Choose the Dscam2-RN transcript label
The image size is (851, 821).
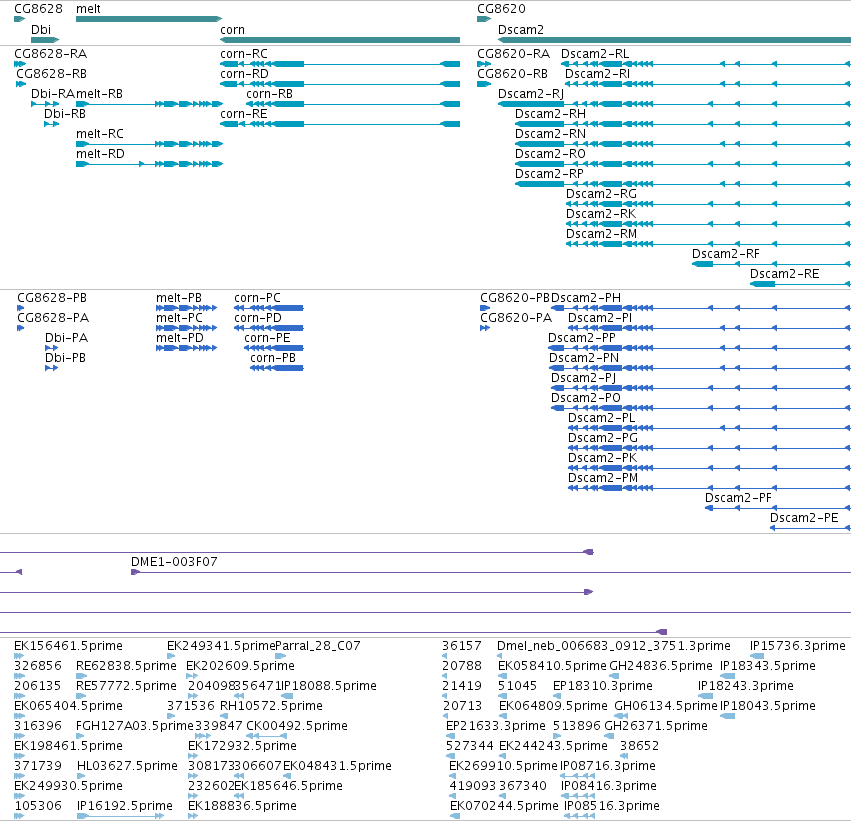pyautogui.click(x=550, y=134)
